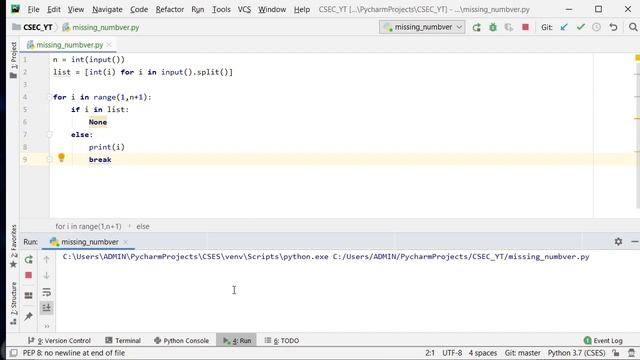This screenshot has height=360, width=640.
Task: Click CSEC_YT breadcrumb in navigation bar
Action: (x=33, y=27)
